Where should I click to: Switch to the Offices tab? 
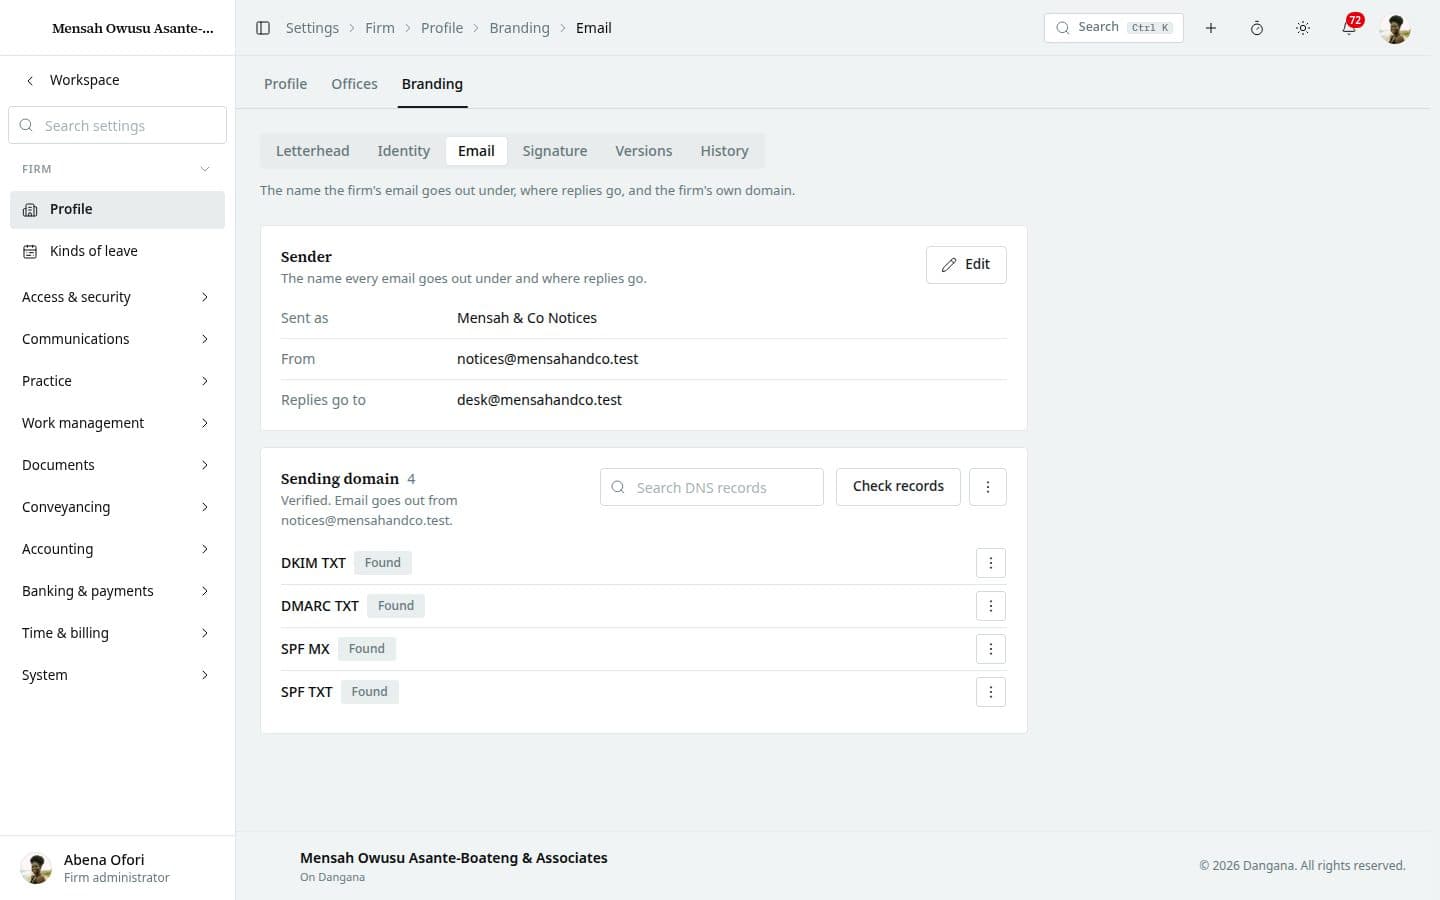click(354, 84)
